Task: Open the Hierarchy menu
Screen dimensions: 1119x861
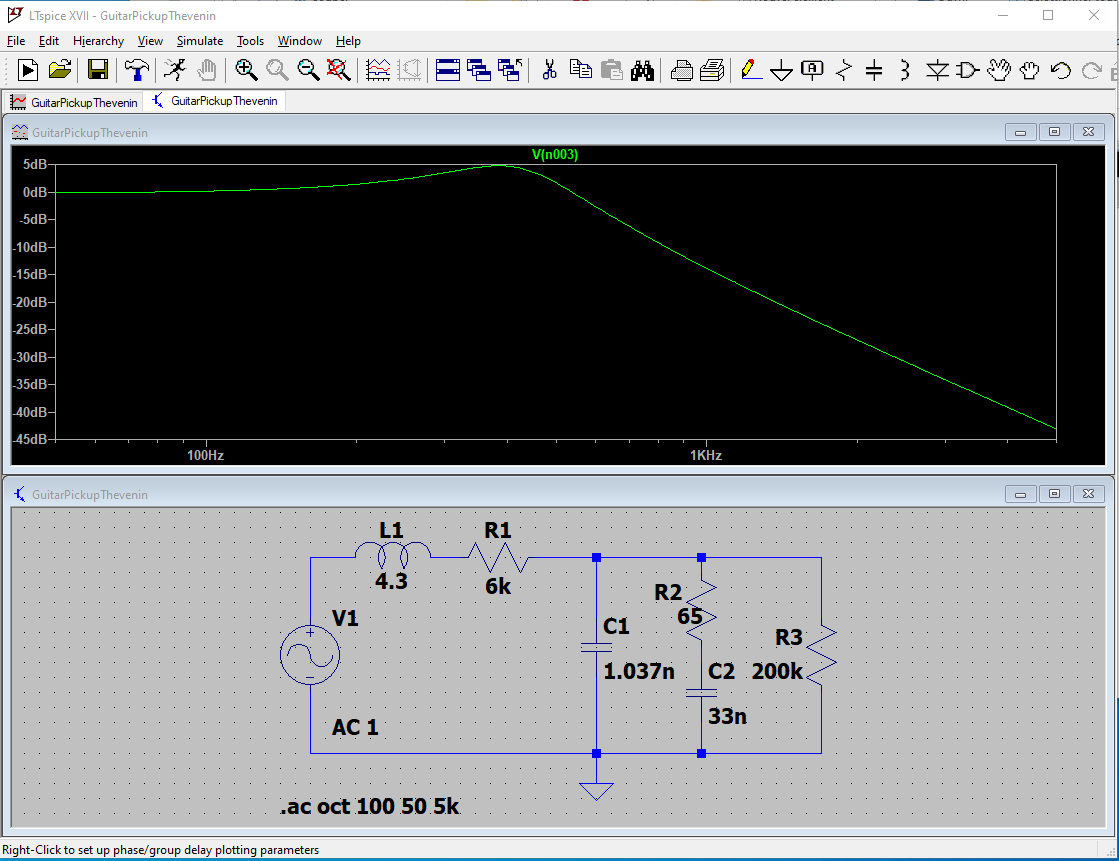Action: [x=98, y=41]
